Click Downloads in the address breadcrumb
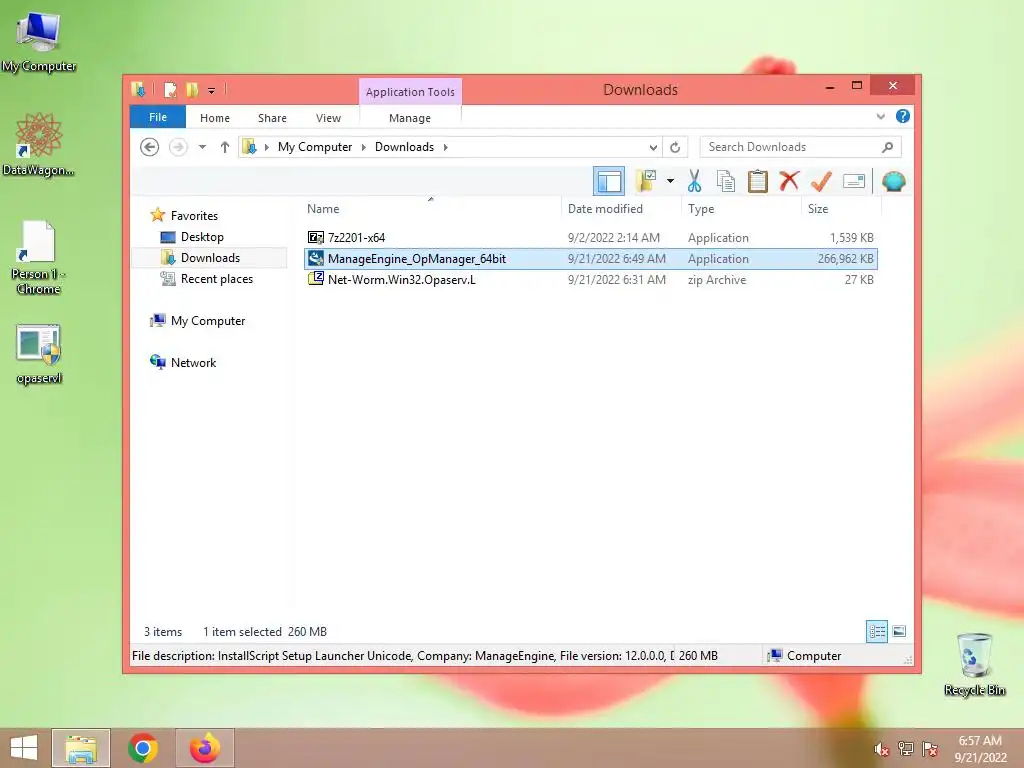Image resolution: width=1024 pixels, height=768 pixels. [404, 147]
